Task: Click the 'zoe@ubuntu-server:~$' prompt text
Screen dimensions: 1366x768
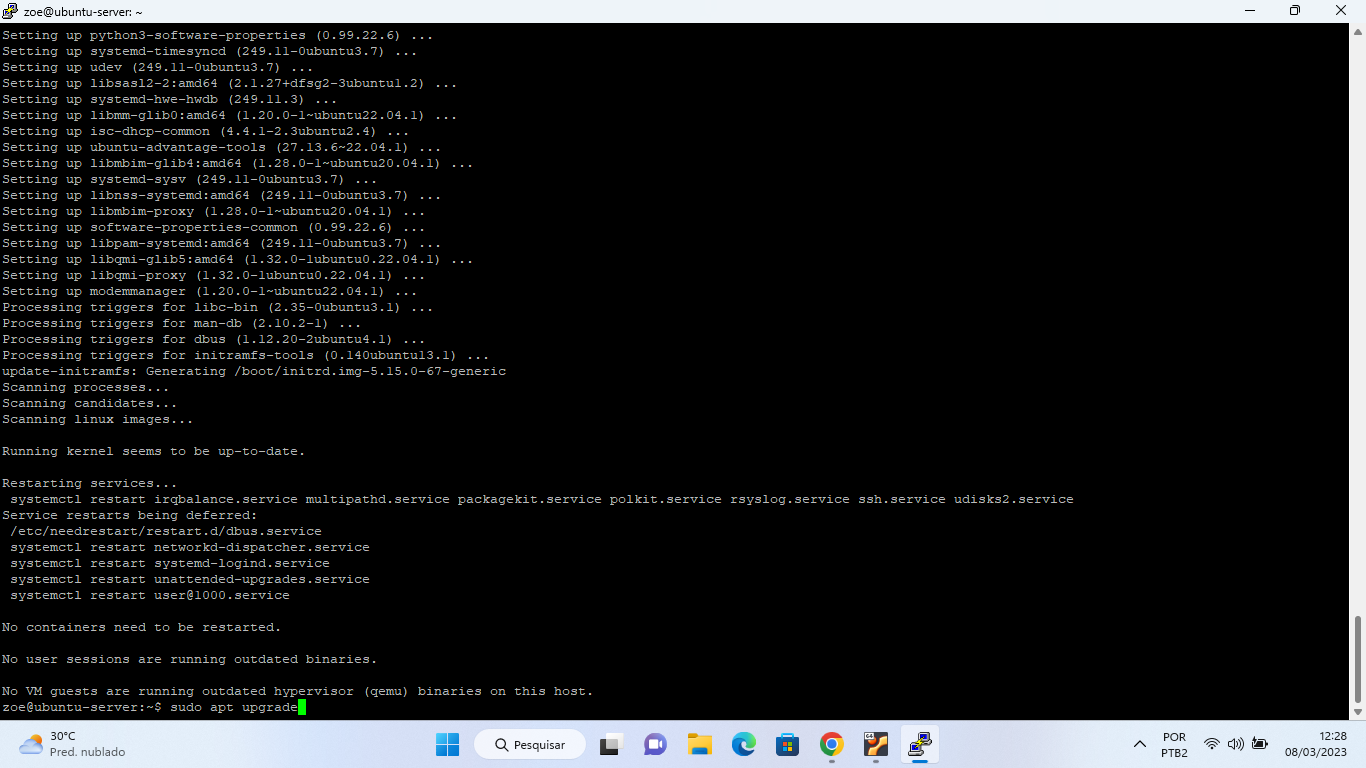Action: [x=82, y=707]
